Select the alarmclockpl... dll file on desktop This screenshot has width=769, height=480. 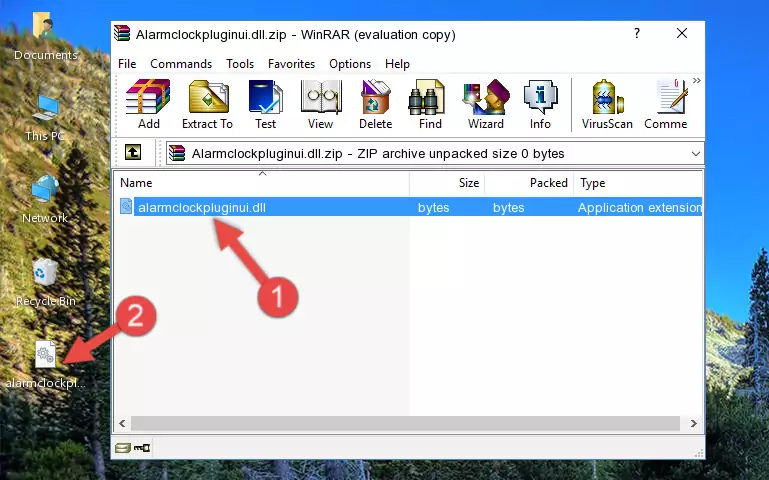[45, 366]
